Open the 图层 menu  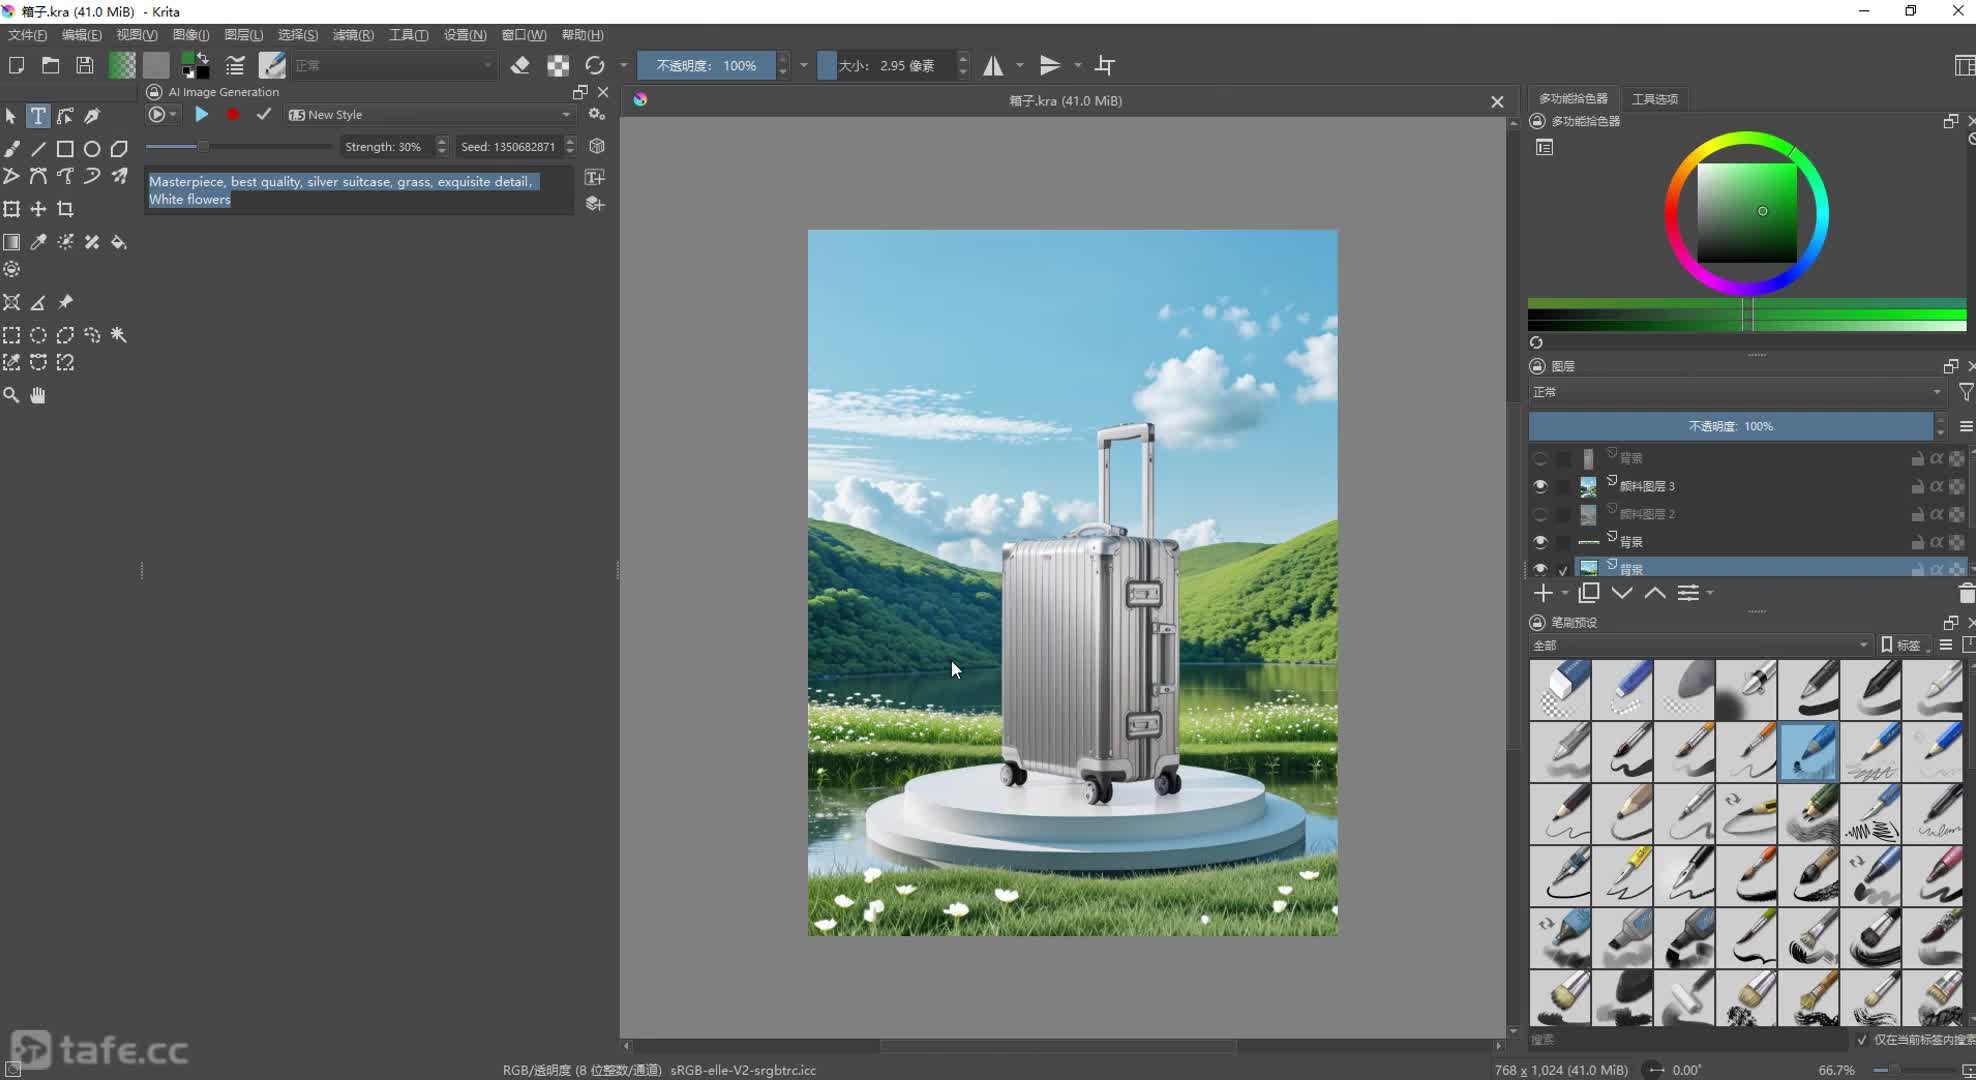point(243,35)
